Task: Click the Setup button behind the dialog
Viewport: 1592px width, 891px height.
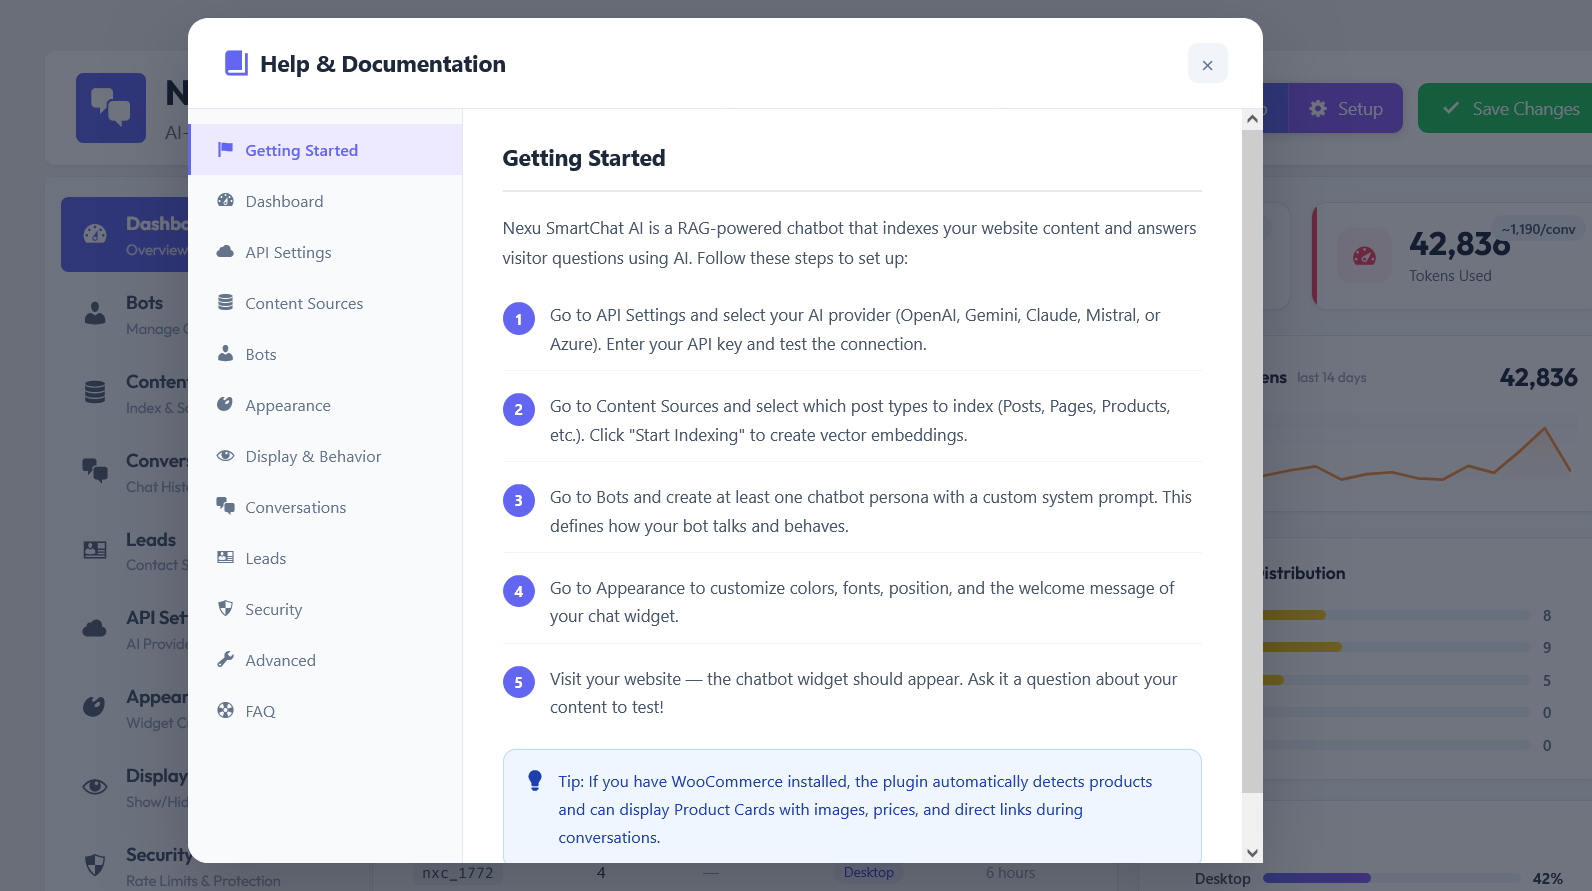Action: [1345, 108]
